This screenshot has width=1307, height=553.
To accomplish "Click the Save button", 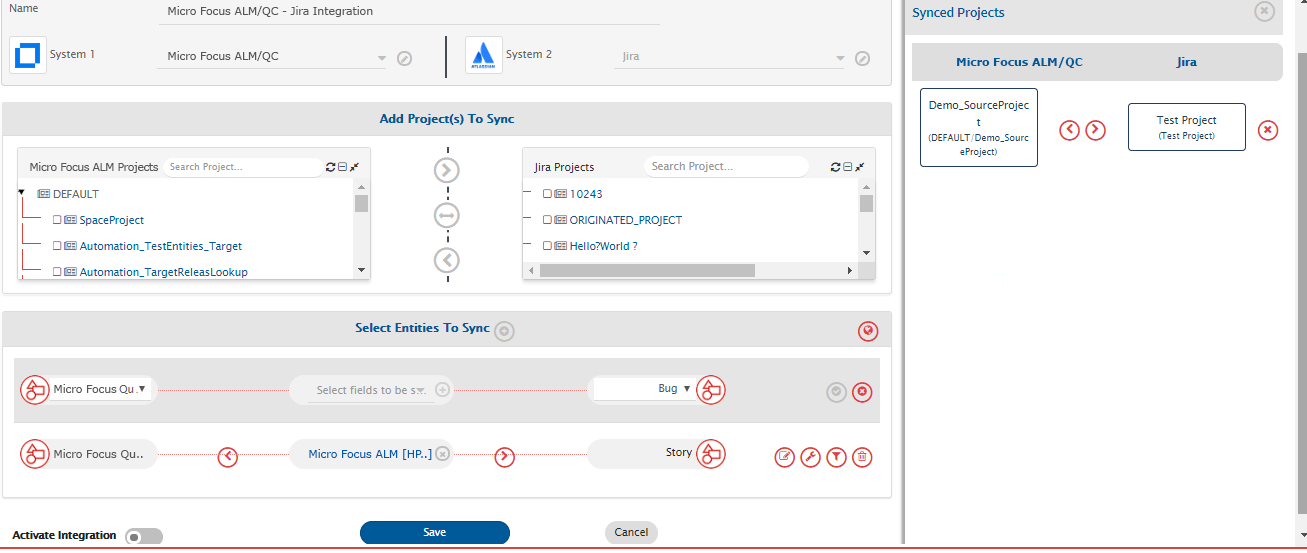I will click(434, 533).
